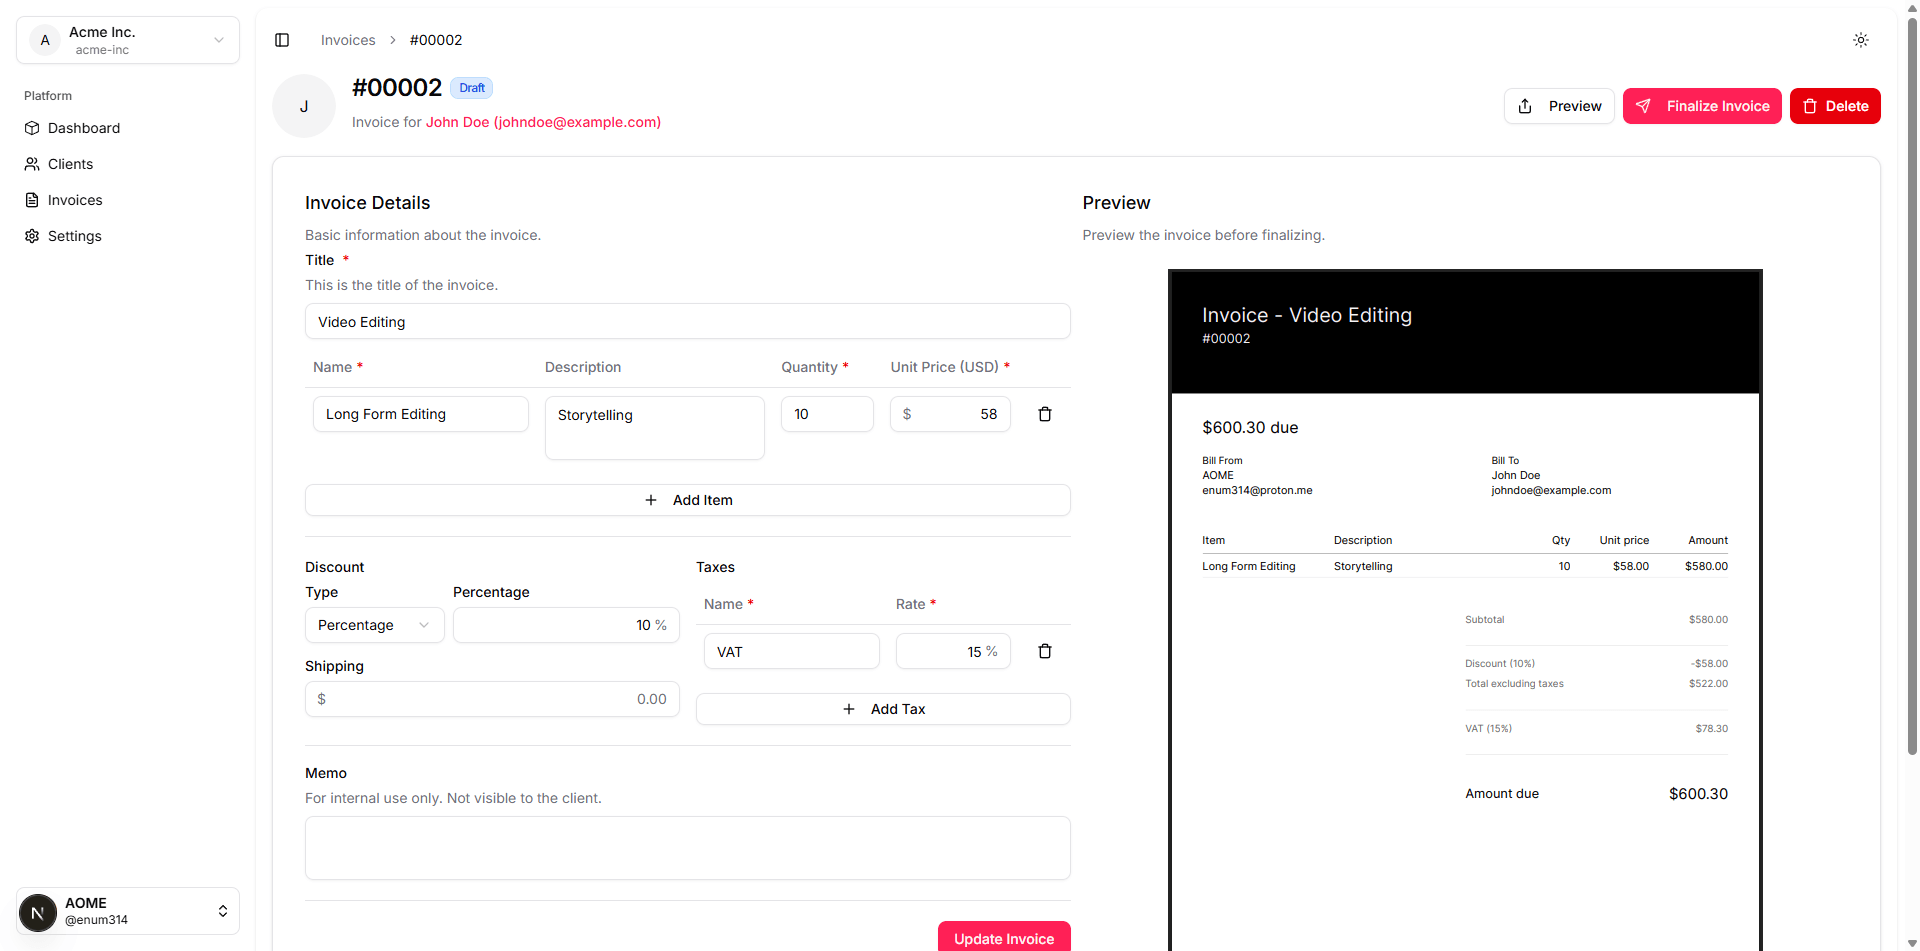Screen dimensions: 1920x951
Task: Click enum314@proton.me in Bill From
Action: (x=1257, y=490)
